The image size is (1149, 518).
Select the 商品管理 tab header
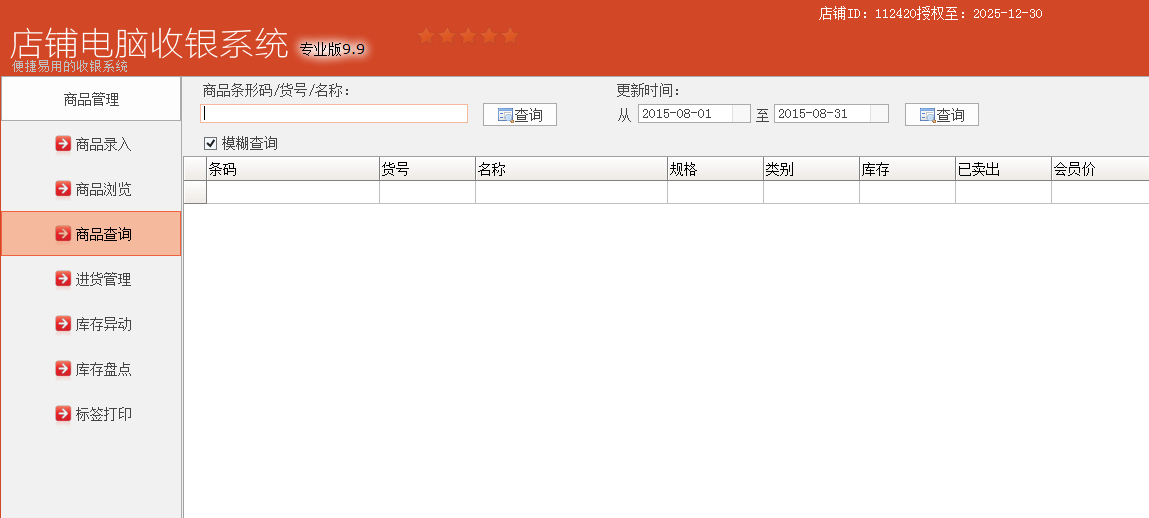coord(91,99)
